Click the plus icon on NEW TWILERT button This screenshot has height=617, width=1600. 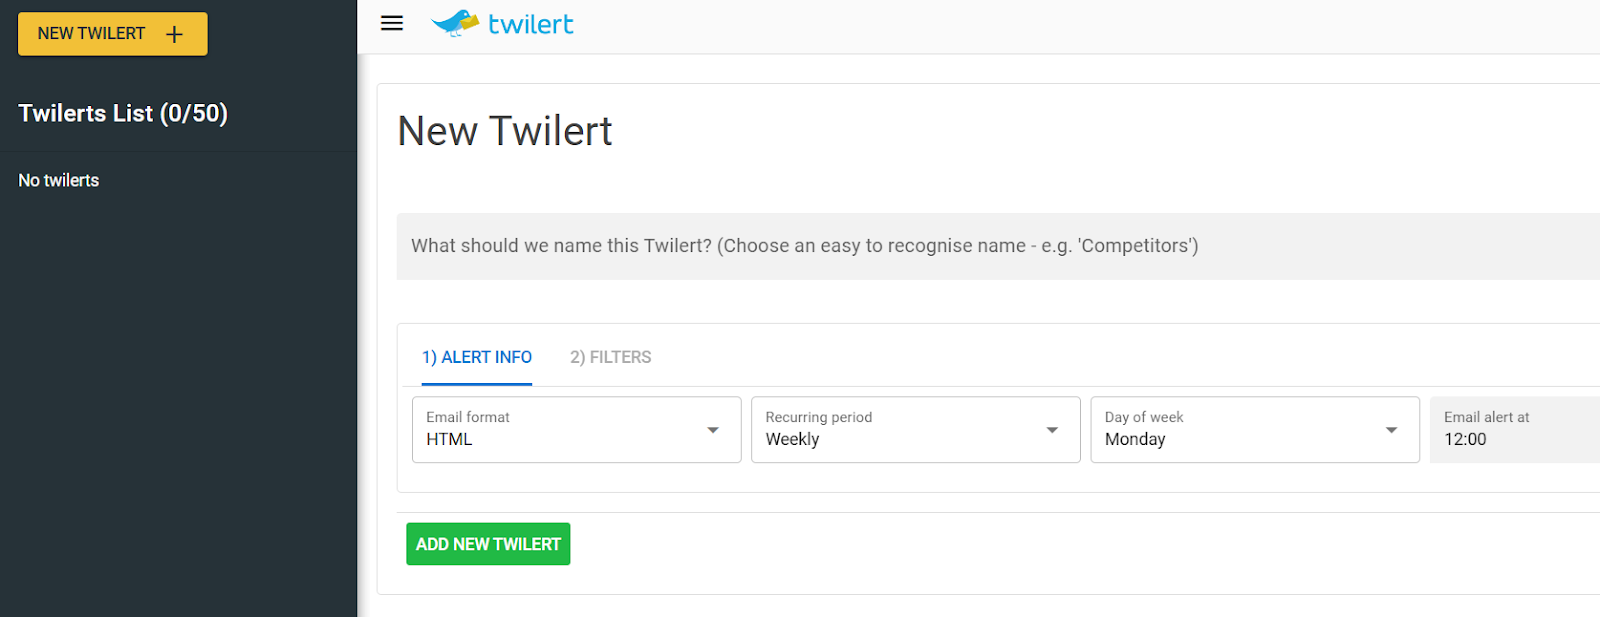click(174, 33)
